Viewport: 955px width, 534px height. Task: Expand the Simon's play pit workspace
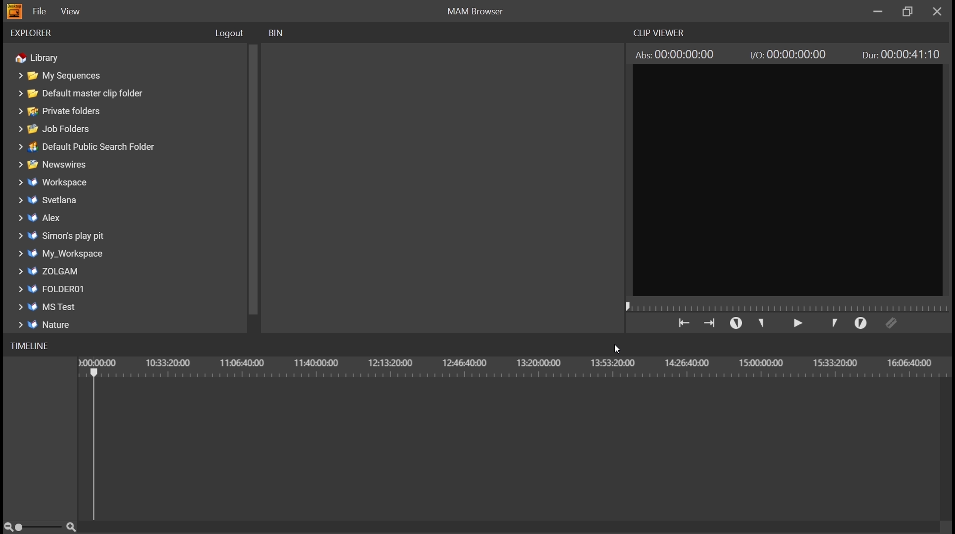(21, 236)
